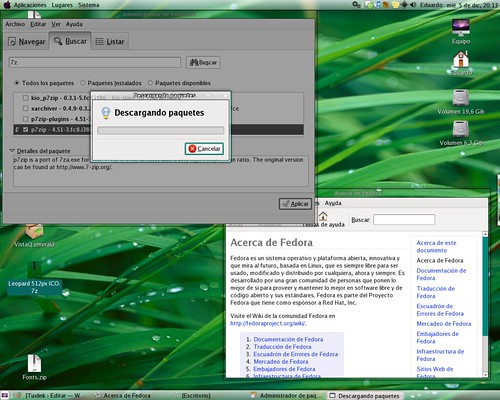This screenshot has height=400, width=500.
Task: Click the help window Buscar input field
Action: [404, 220]
